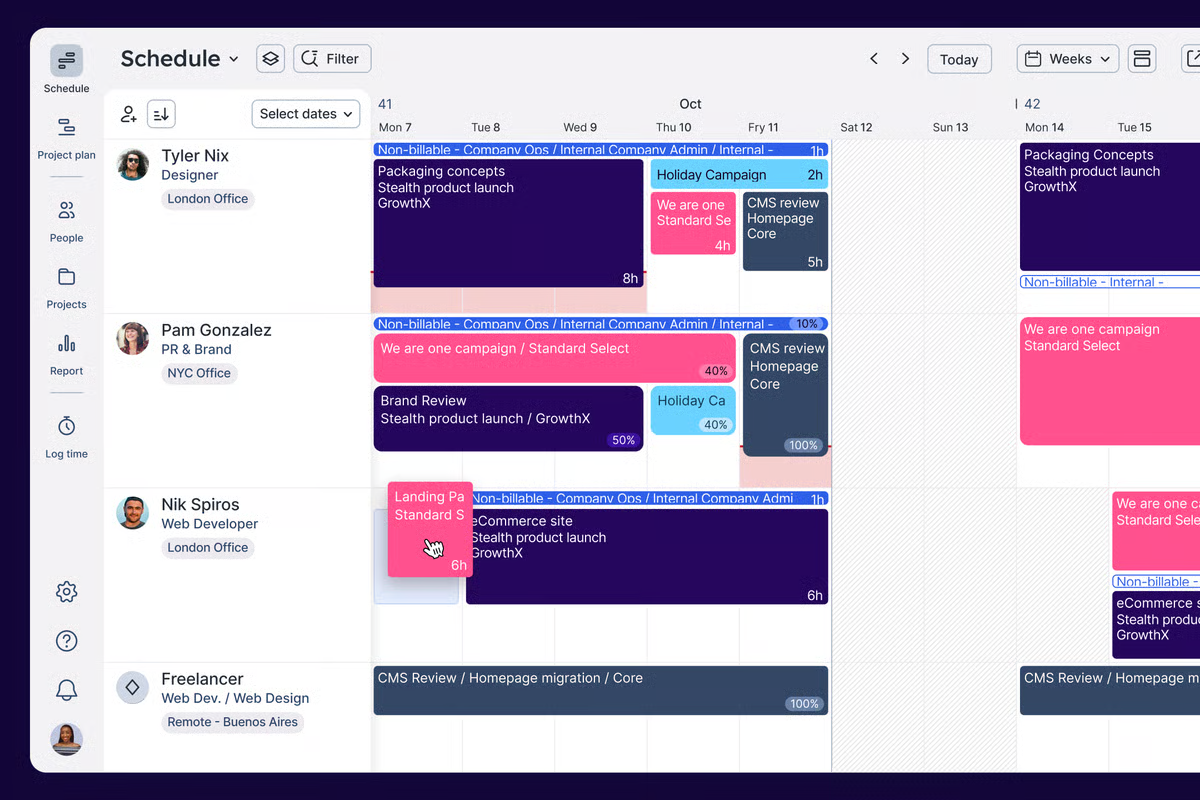The image size is (1200, 800).
Task: Toggle the layers view button
Action: (270, 59)
